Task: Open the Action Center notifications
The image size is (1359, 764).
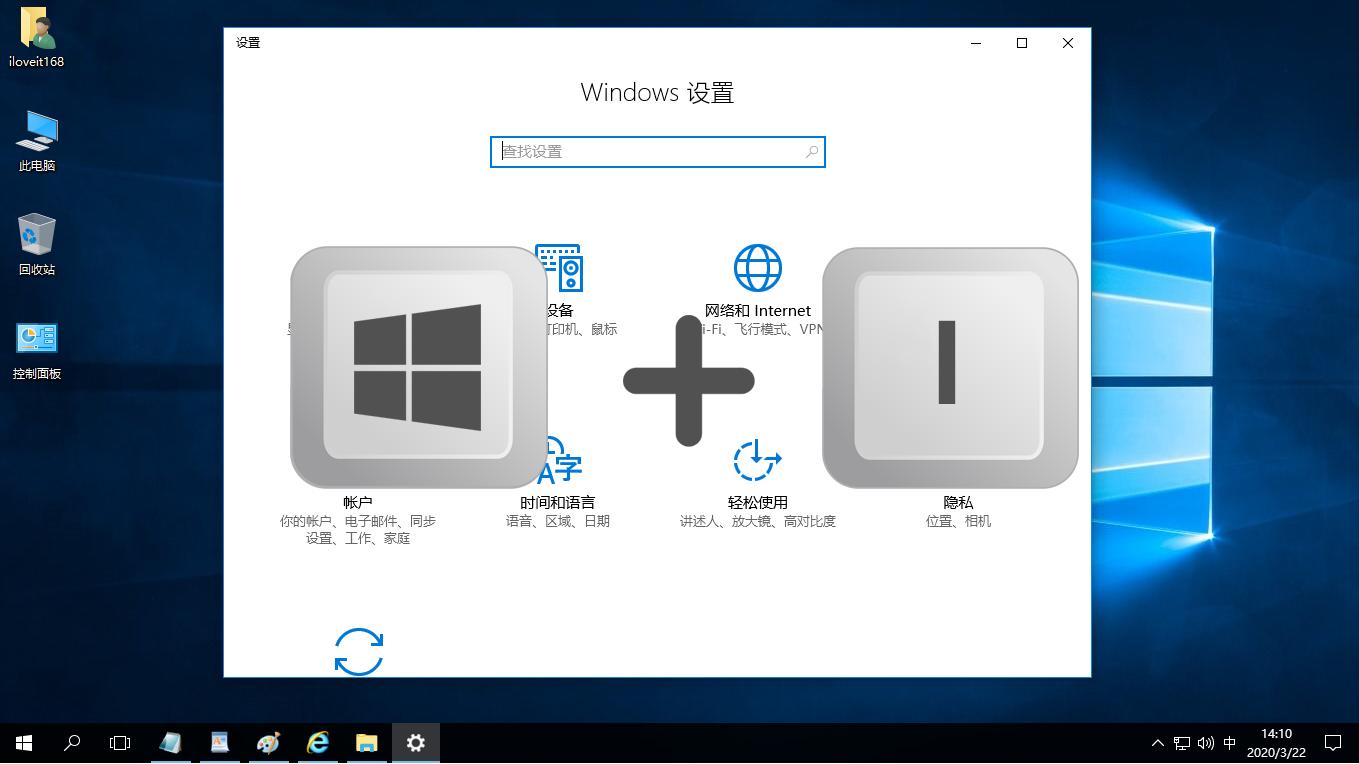Action: coord(1334,743)
